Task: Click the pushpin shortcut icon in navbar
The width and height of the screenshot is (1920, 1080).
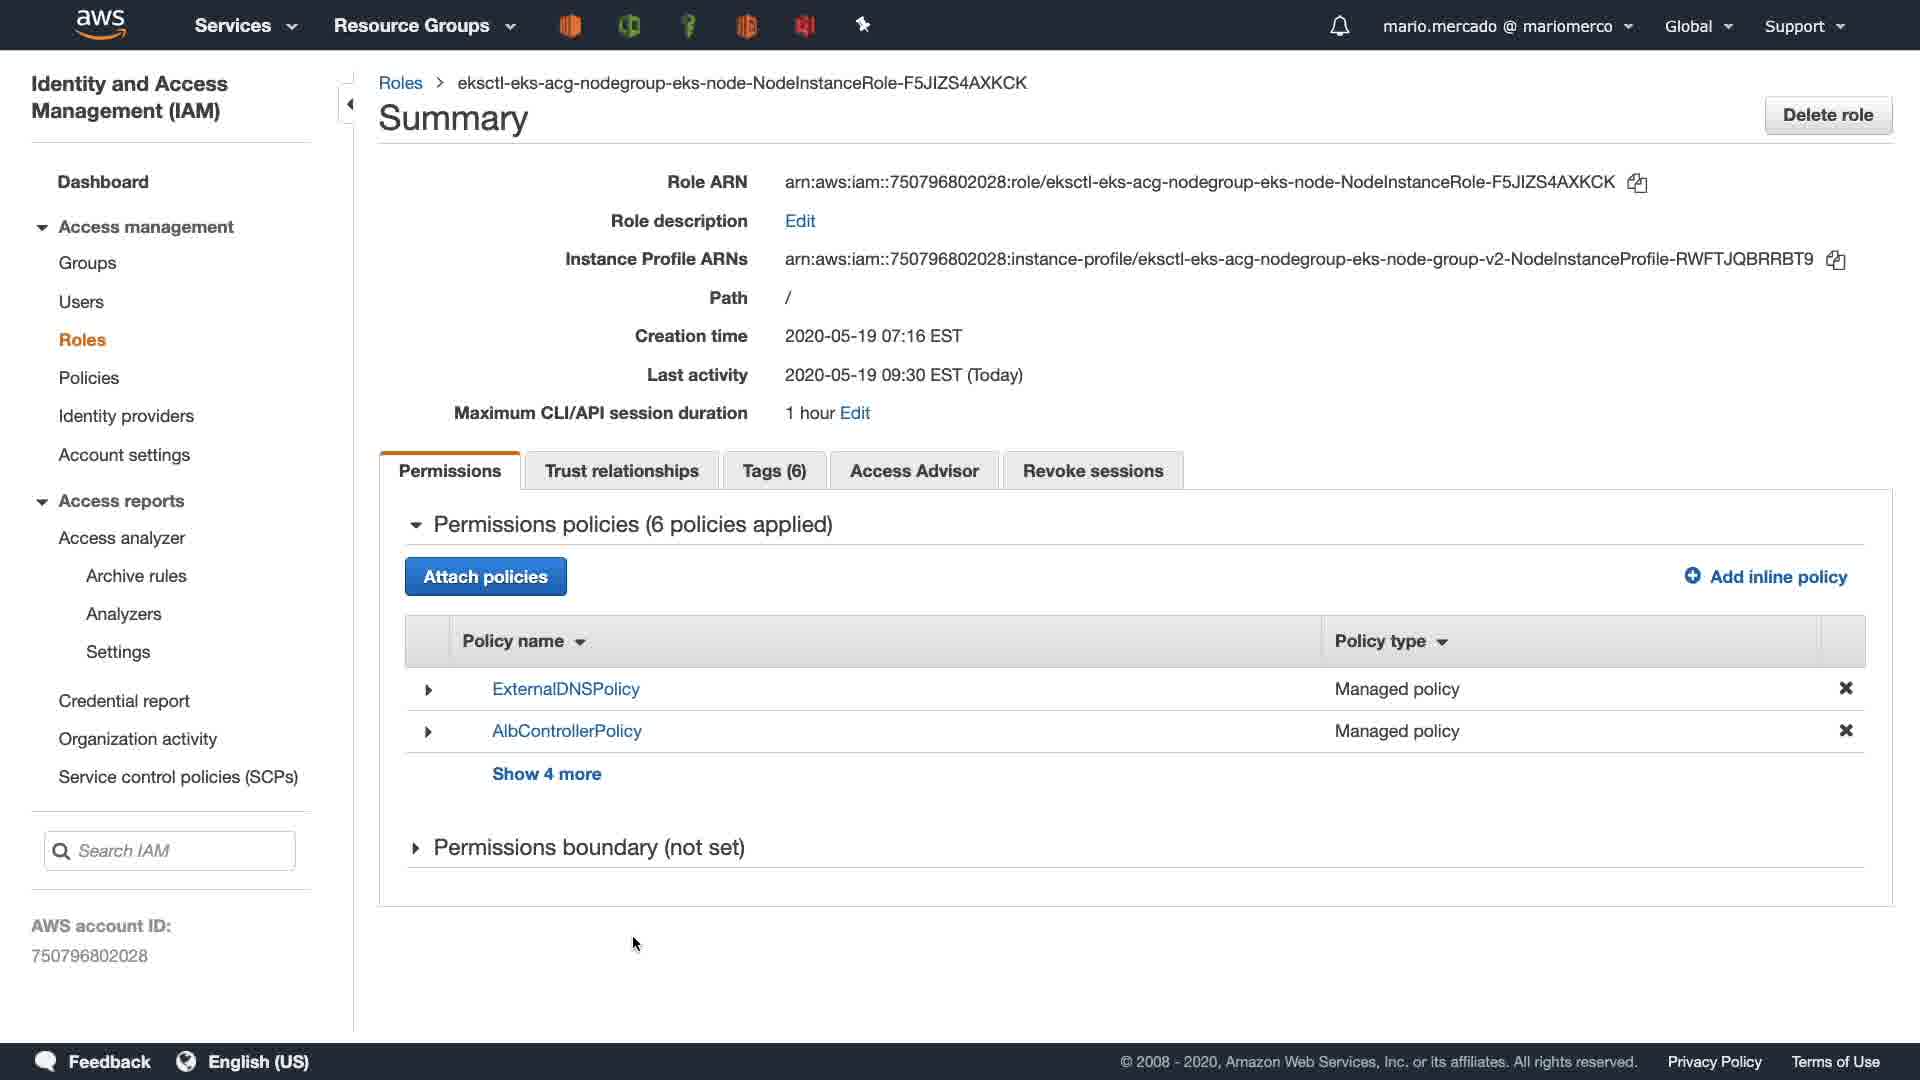Action: point(863,25)
